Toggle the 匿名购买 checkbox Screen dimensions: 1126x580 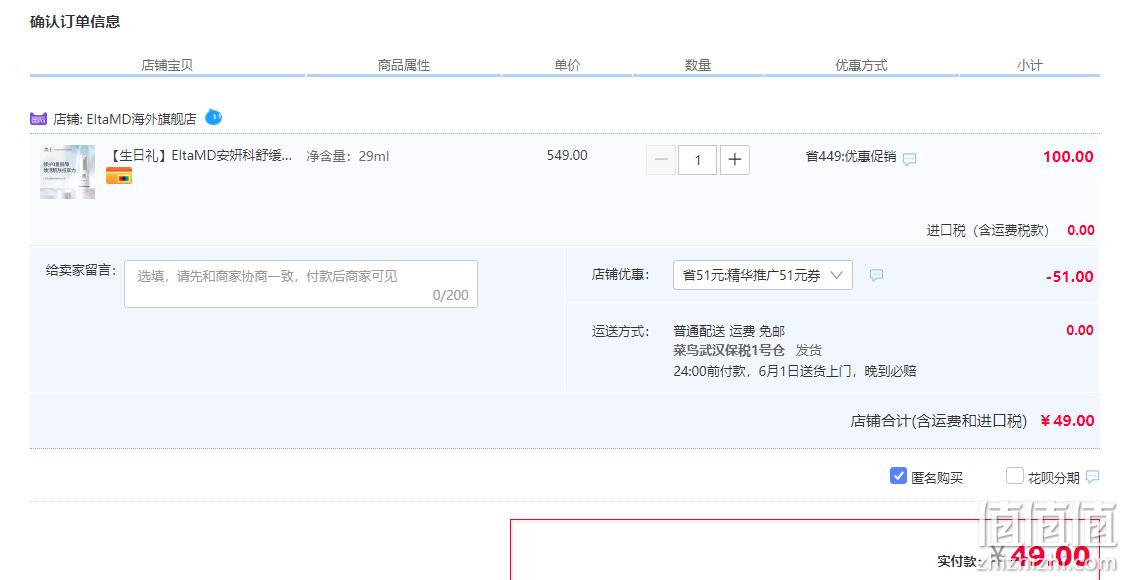pos(898,476)
